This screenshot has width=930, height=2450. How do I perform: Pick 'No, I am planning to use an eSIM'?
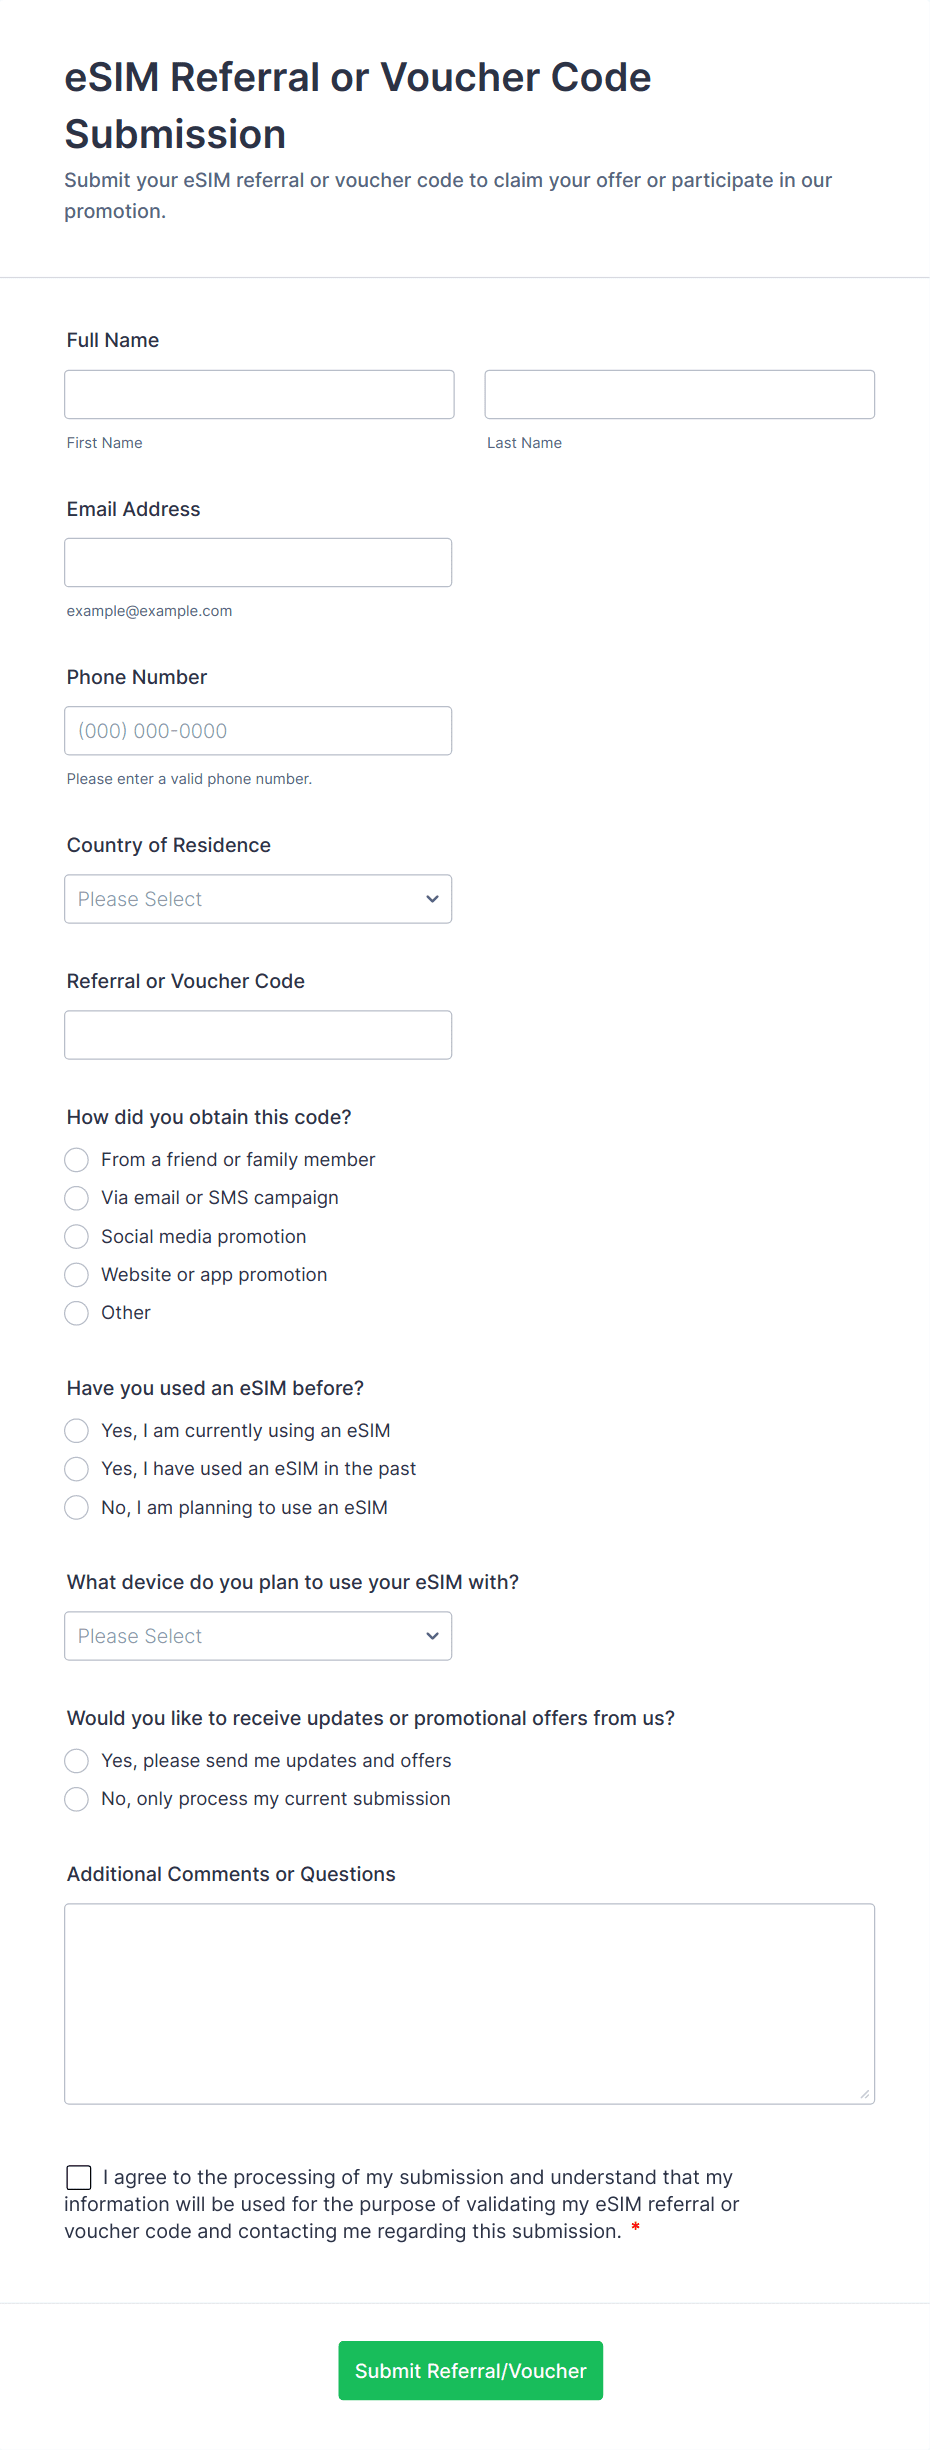77,1508
